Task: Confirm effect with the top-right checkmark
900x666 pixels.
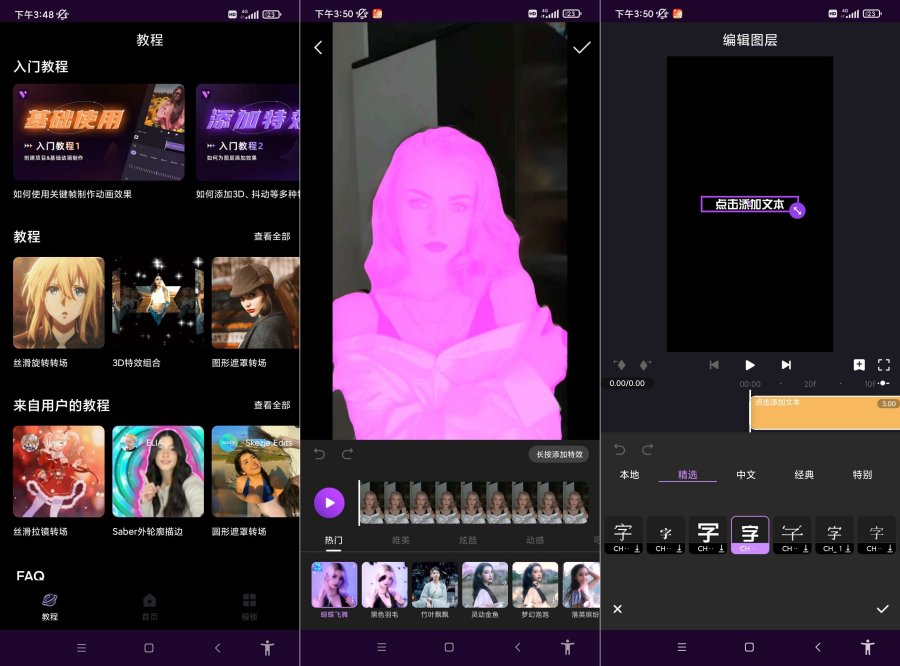Action: [x=582, y=48]
